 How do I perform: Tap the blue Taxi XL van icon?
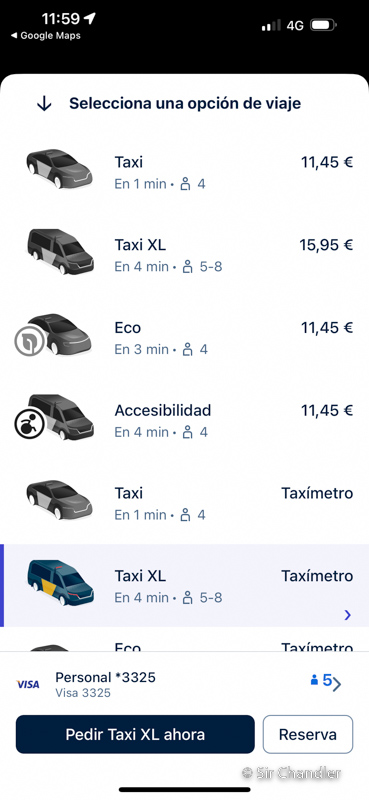pyautogui.click(x=60, y=583)
